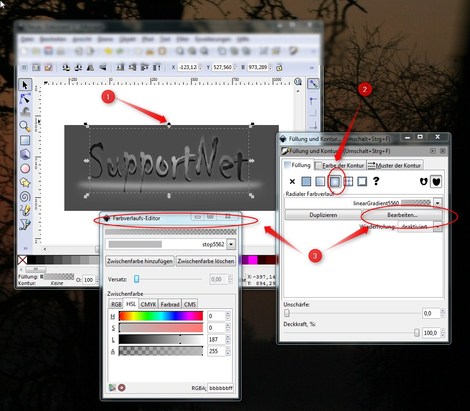Click iconify arrow in Füllung und Kontur dock

pos(433,151)
